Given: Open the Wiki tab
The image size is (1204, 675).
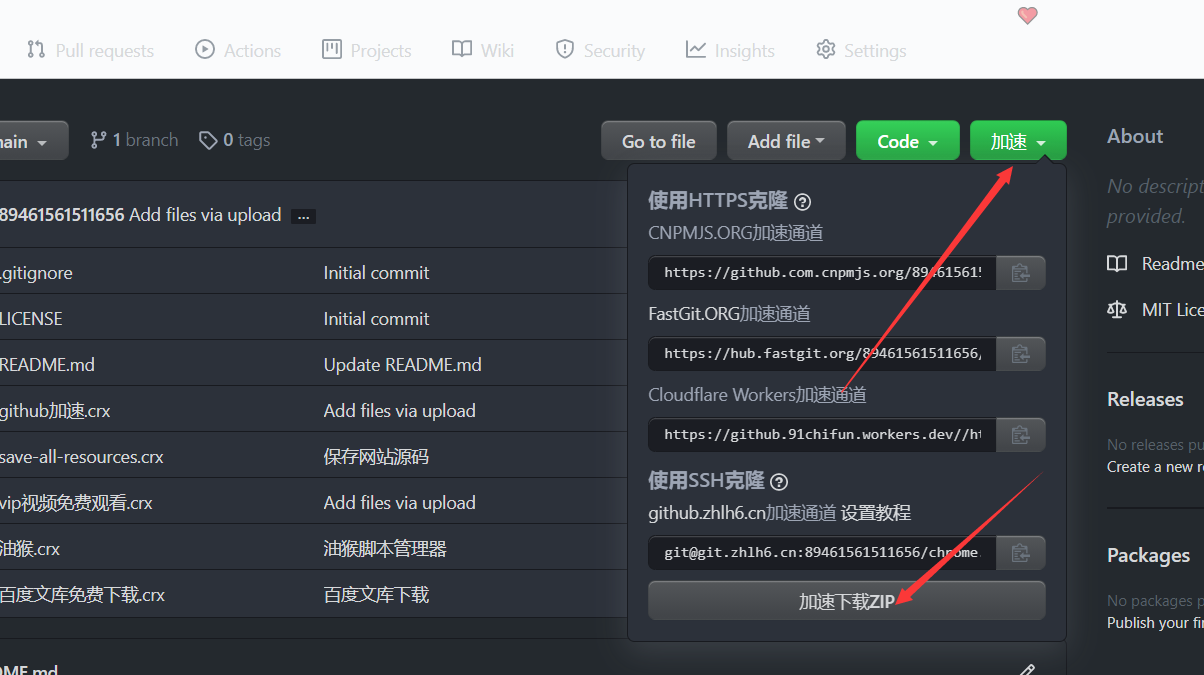Looking at the screenshot, I should coord(483,50).
